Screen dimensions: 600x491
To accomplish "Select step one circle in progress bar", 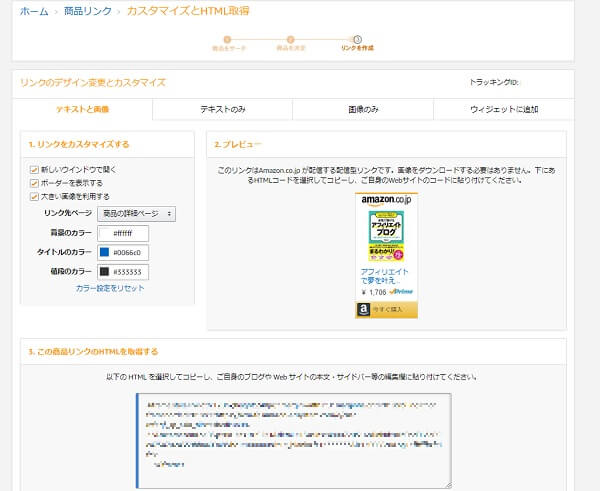I will pos(227,39).
